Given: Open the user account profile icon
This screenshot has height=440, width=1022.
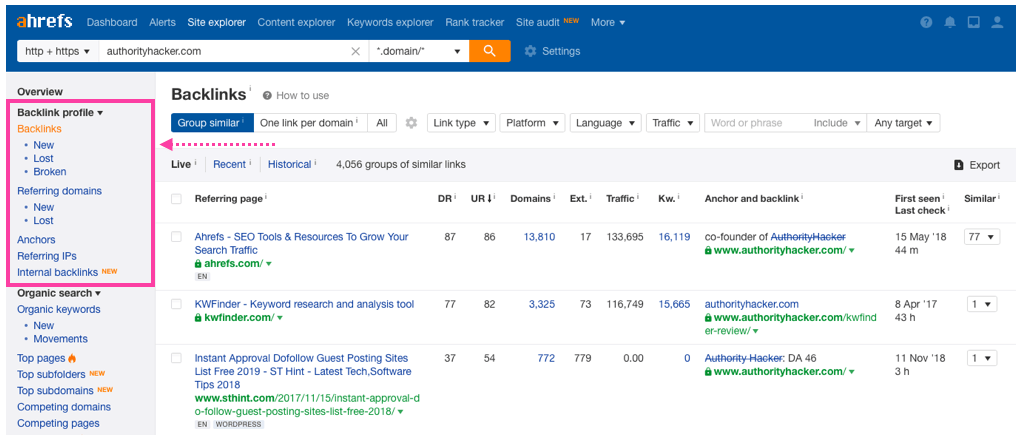Looking at the screenshot, I should (997, 22).
